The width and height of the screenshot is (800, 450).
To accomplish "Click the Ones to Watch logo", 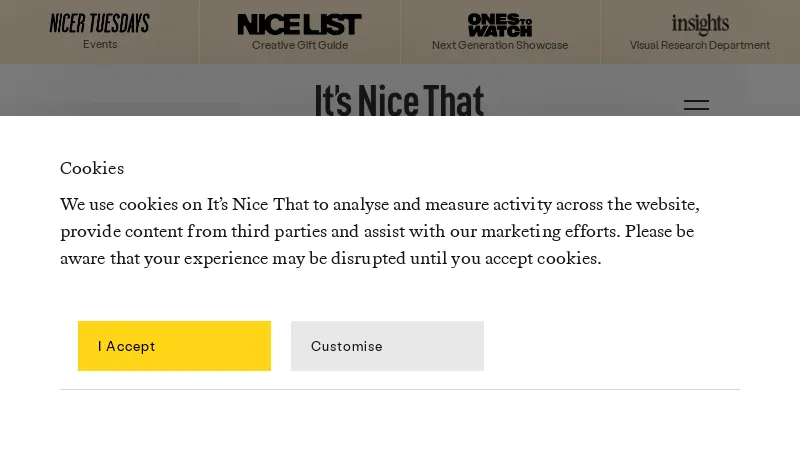I will (500, 24).
